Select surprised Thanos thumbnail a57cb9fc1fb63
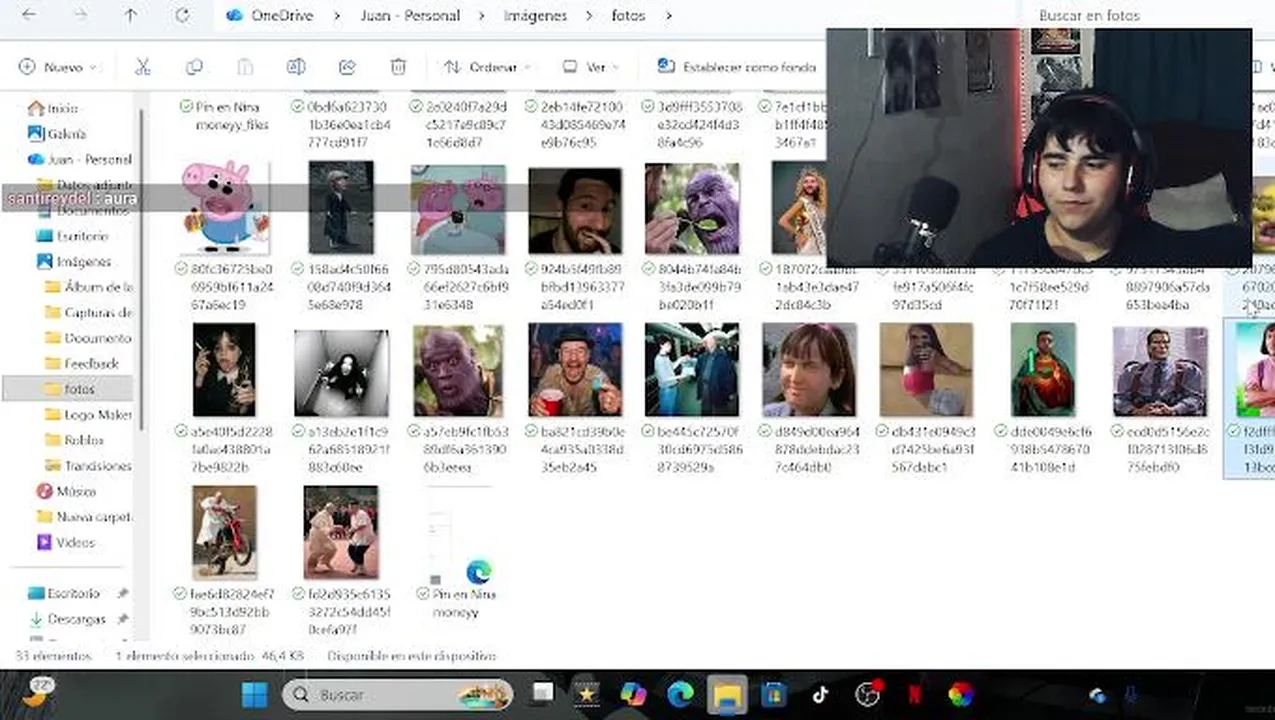Screen dimensions: 1275x720 click(458, 370)
